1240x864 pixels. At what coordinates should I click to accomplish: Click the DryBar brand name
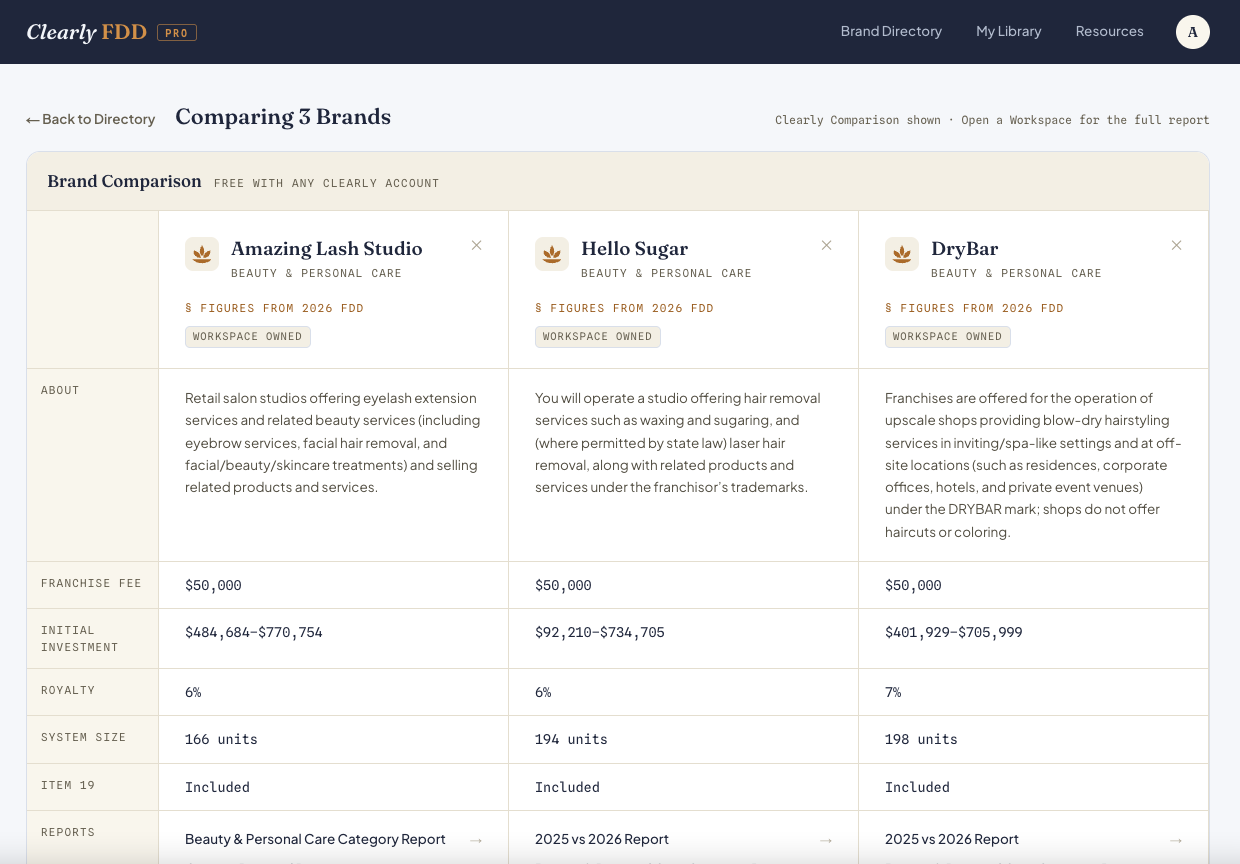coord(964,248)
